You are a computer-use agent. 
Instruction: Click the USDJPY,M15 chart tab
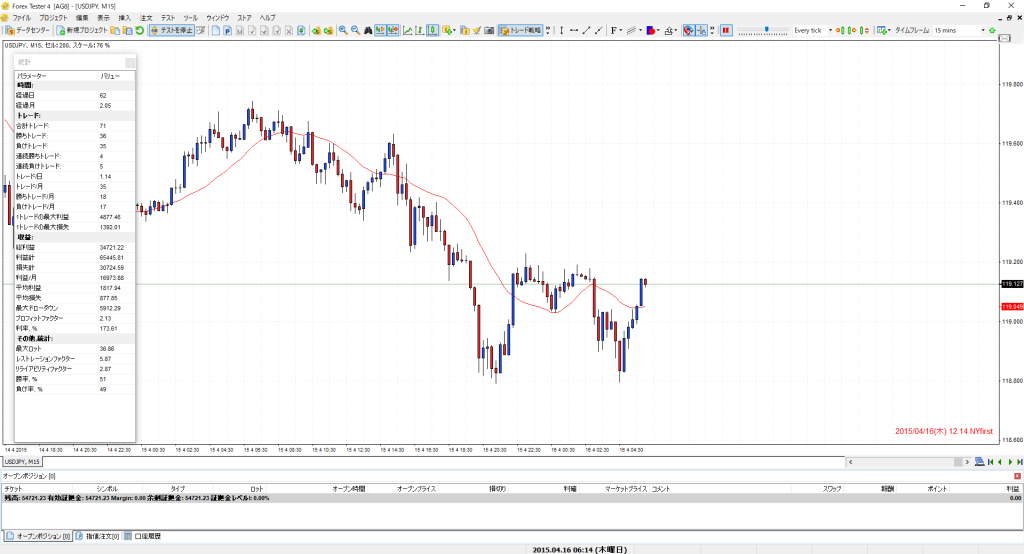pos(22,462)
